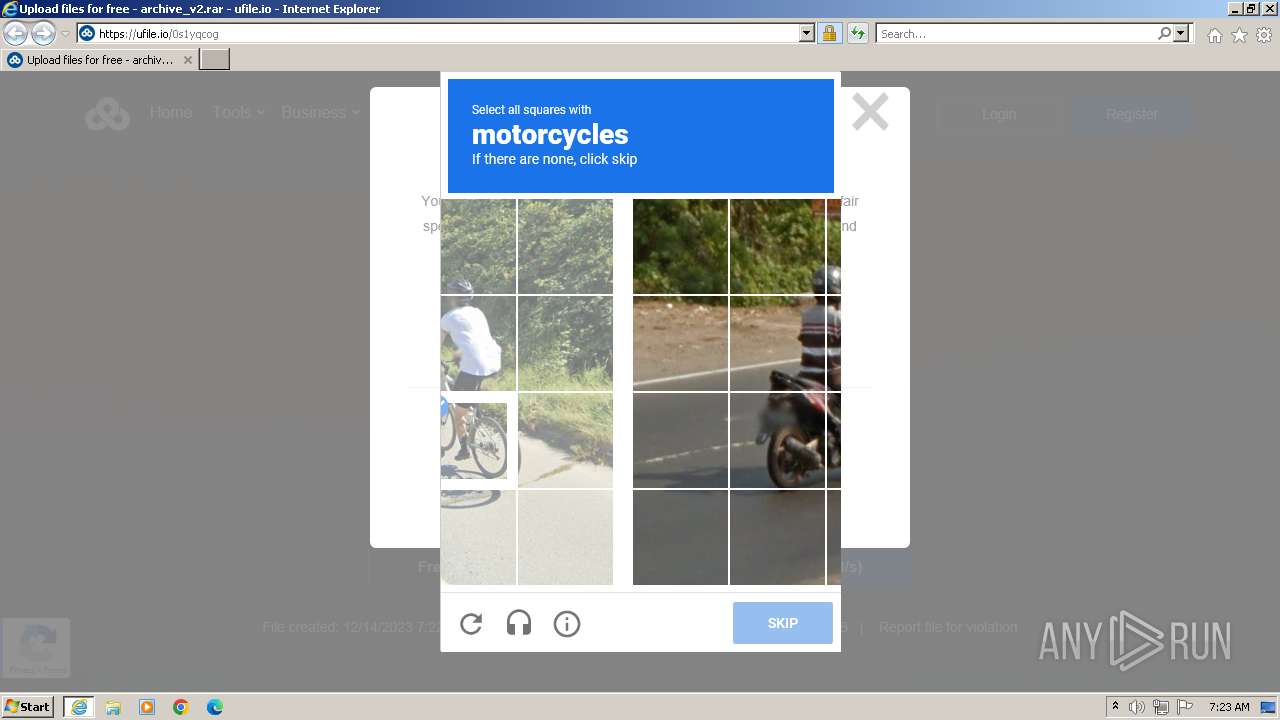Open Favorites star icon

point(1239,35)
